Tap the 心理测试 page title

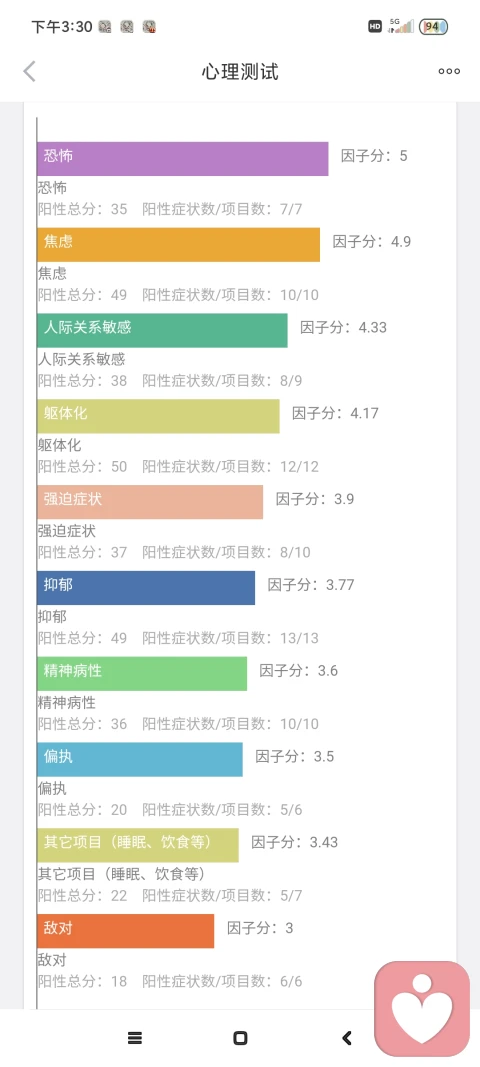[240, 71]
